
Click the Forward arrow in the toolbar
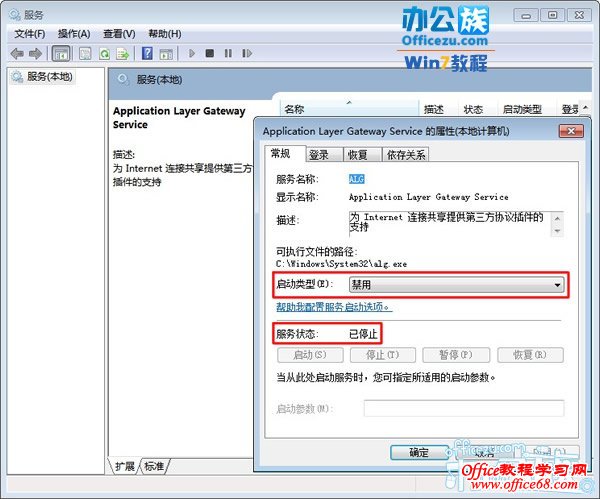[x=36, y=54]
